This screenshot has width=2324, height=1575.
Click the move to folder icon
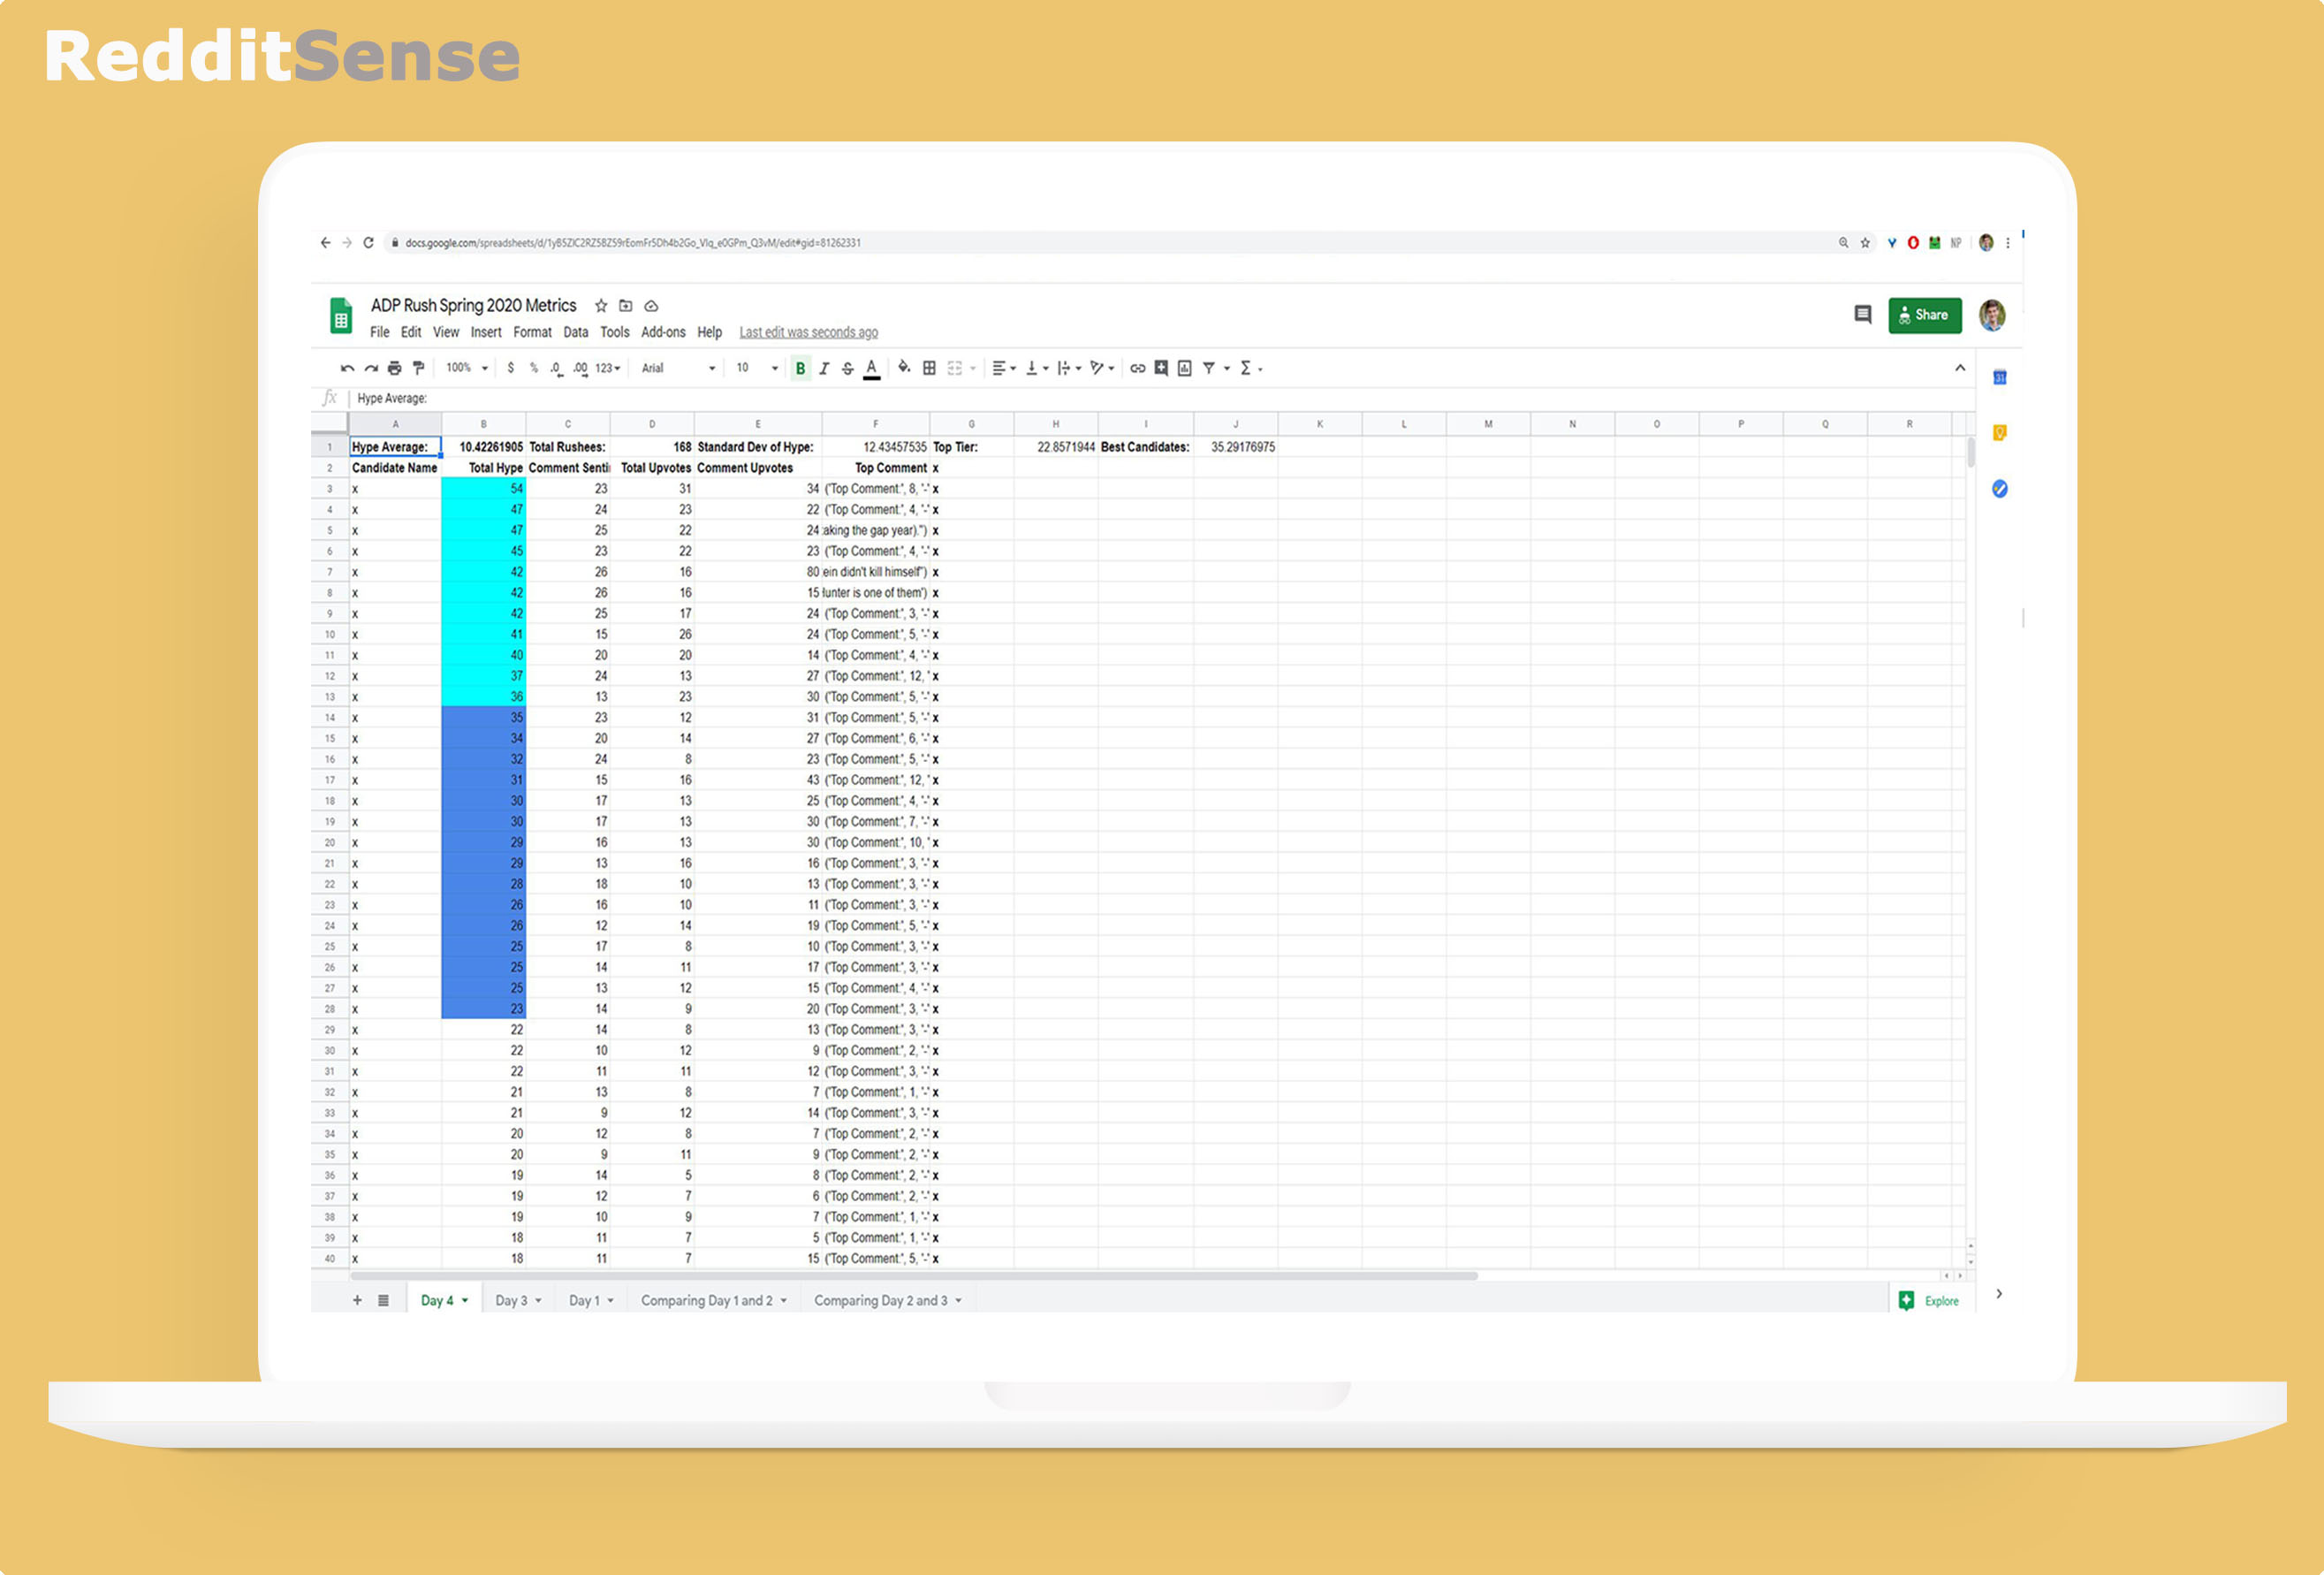tap(626, 306)
